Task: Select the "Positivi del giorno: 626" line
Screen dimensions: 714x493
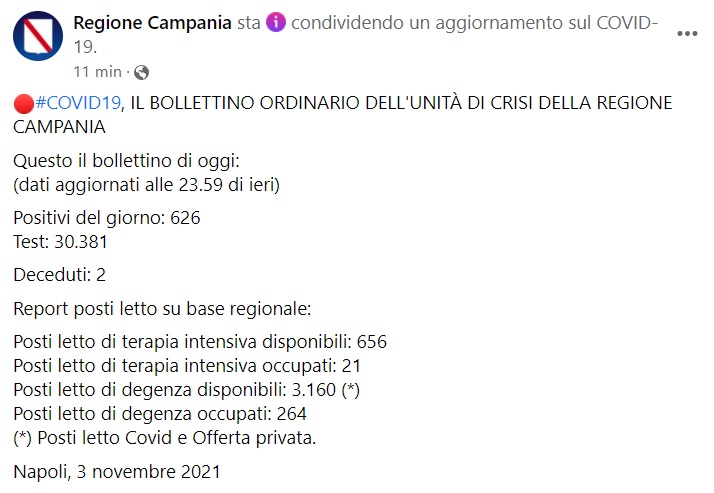Action: pyautogui.click(x=107, y=219)
